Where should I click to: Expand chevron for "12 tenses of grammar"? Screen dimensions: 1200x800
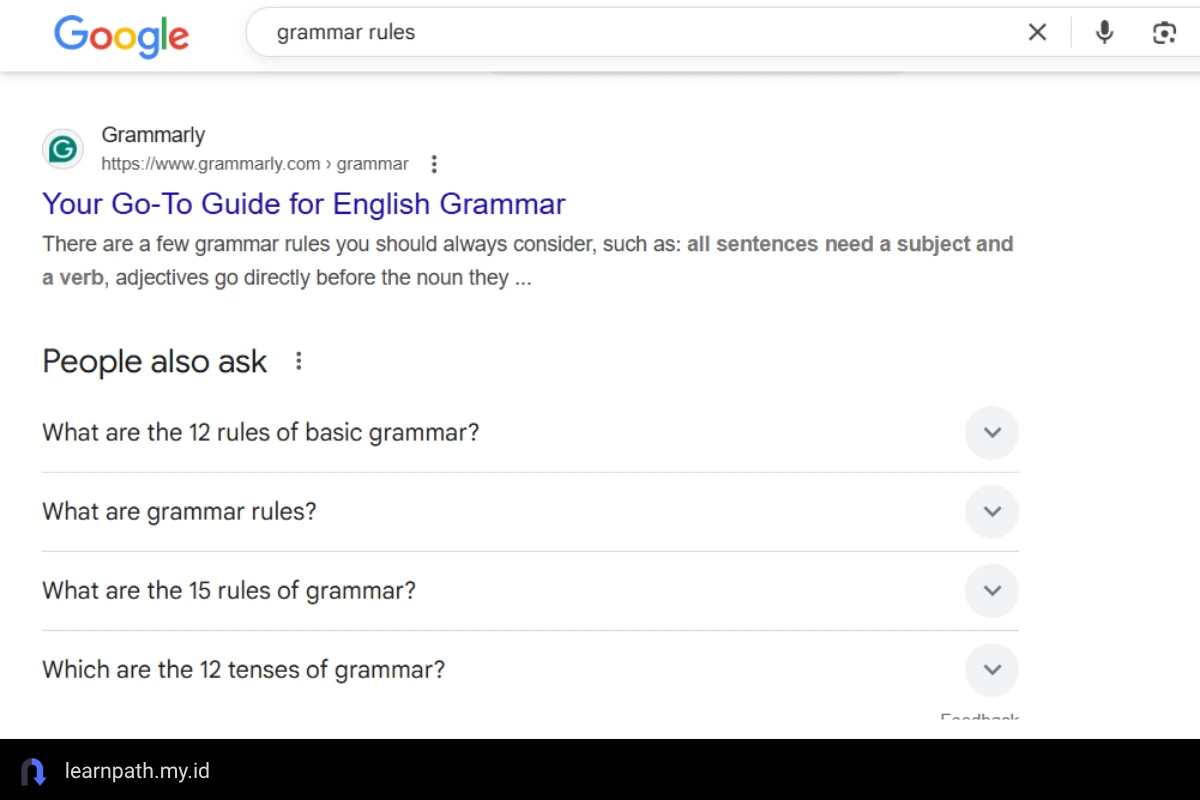[991, 670]
